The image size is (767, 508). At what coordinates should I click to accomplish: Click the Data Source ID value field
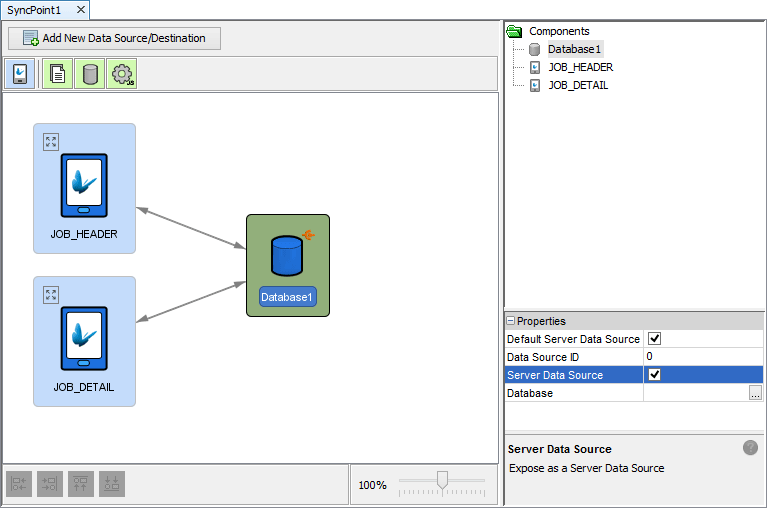(700, 357)
